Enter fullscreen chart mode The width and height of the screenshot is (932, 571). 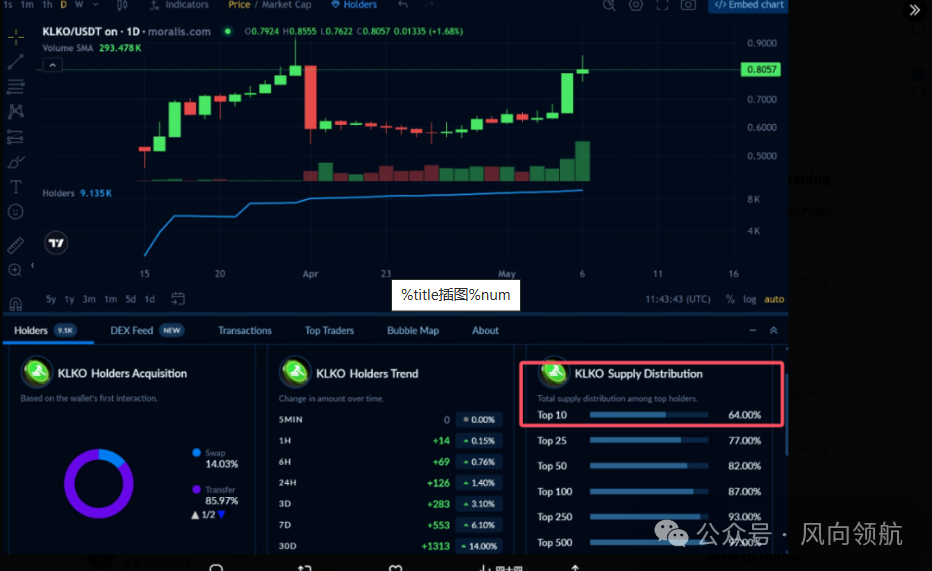(x=662, y=5)
